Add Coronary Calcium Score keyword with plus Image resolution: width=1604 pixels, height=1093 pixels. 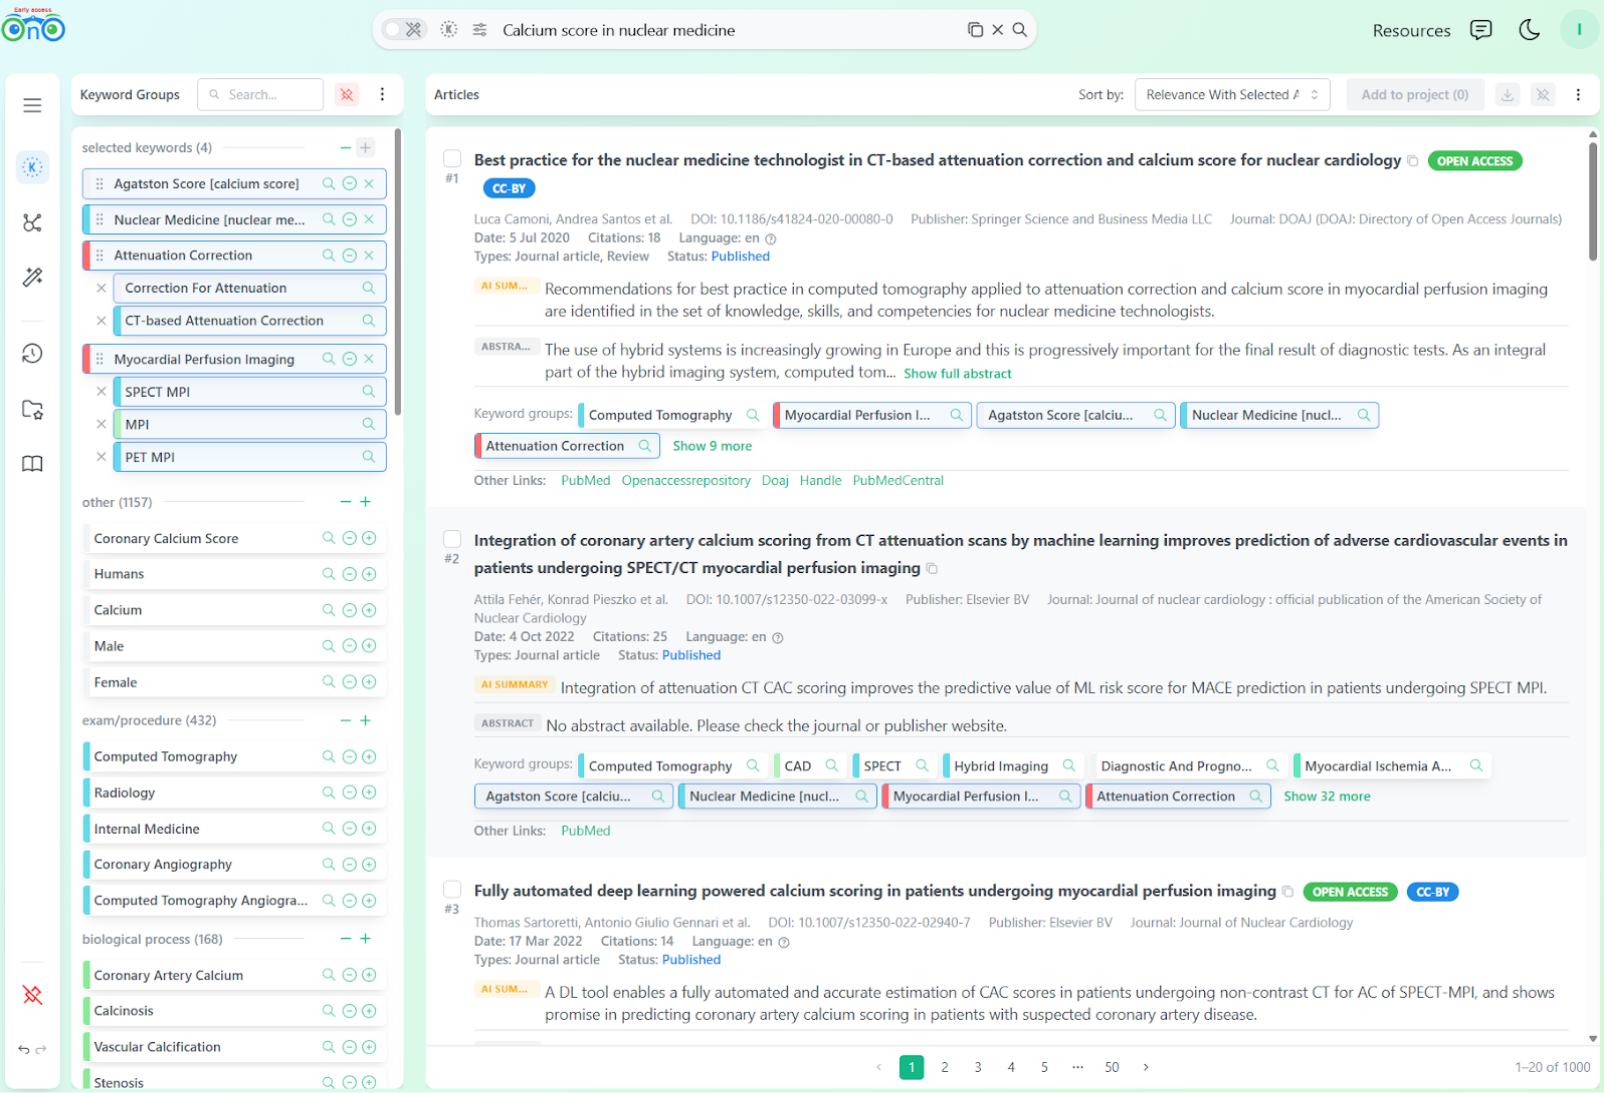tap(369, 539)
